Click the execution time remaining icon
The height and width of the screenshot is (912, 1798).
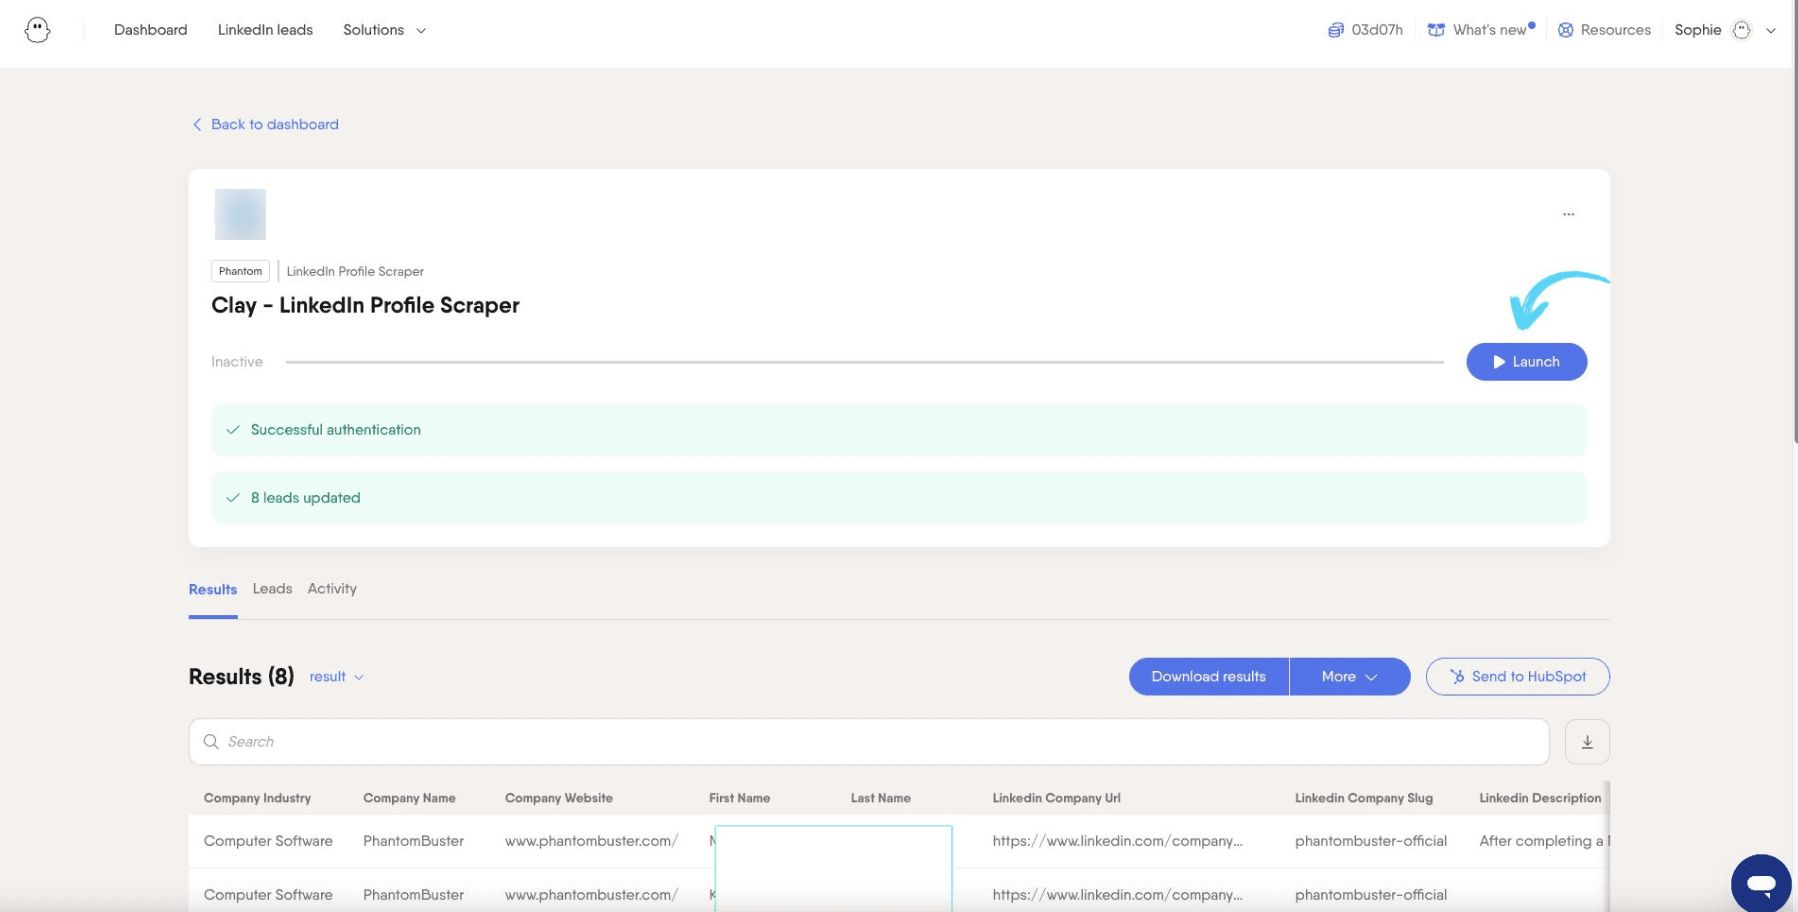pos(1335,30)
